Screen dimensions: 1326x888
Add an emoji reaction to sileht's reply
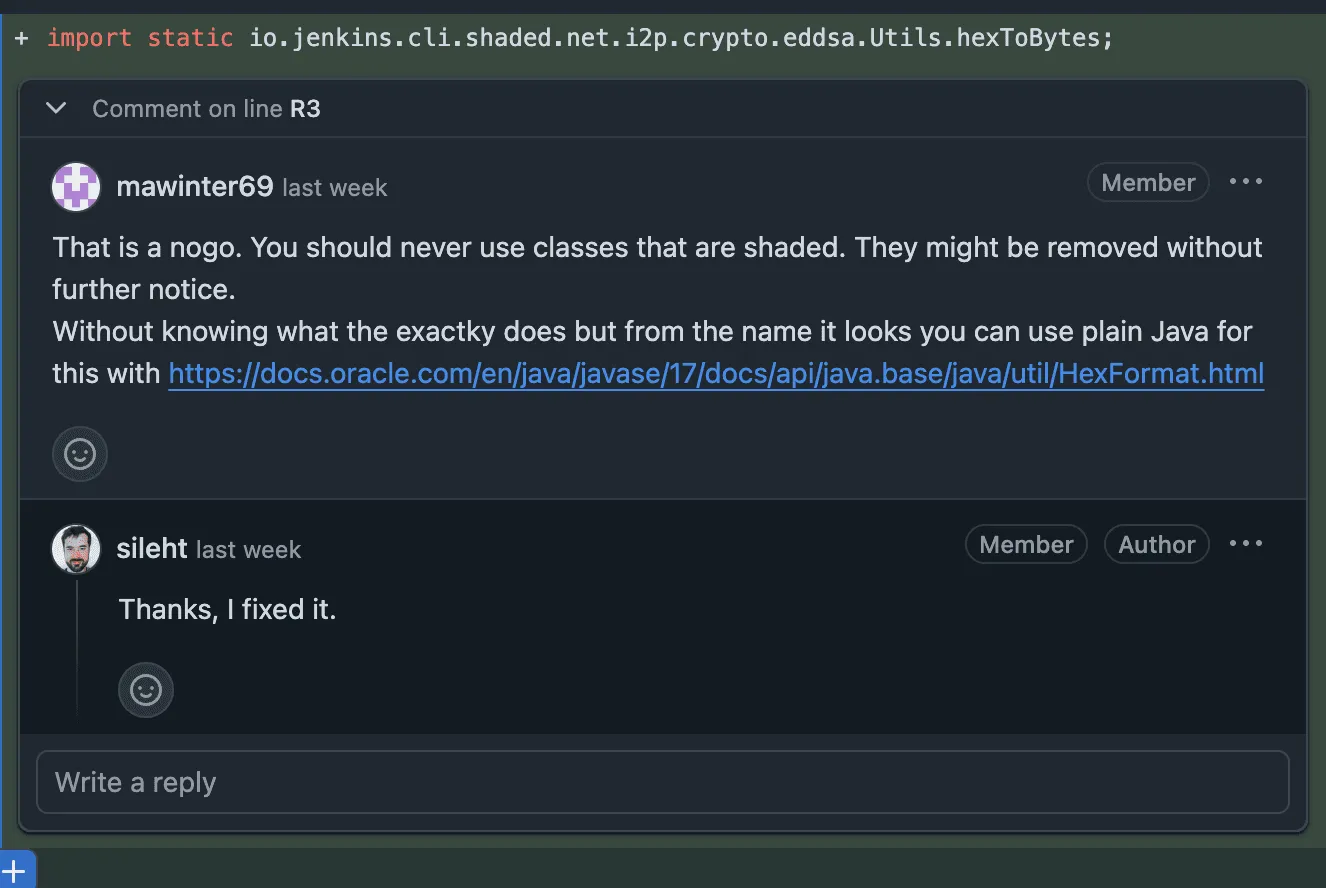tap(146, 690)
